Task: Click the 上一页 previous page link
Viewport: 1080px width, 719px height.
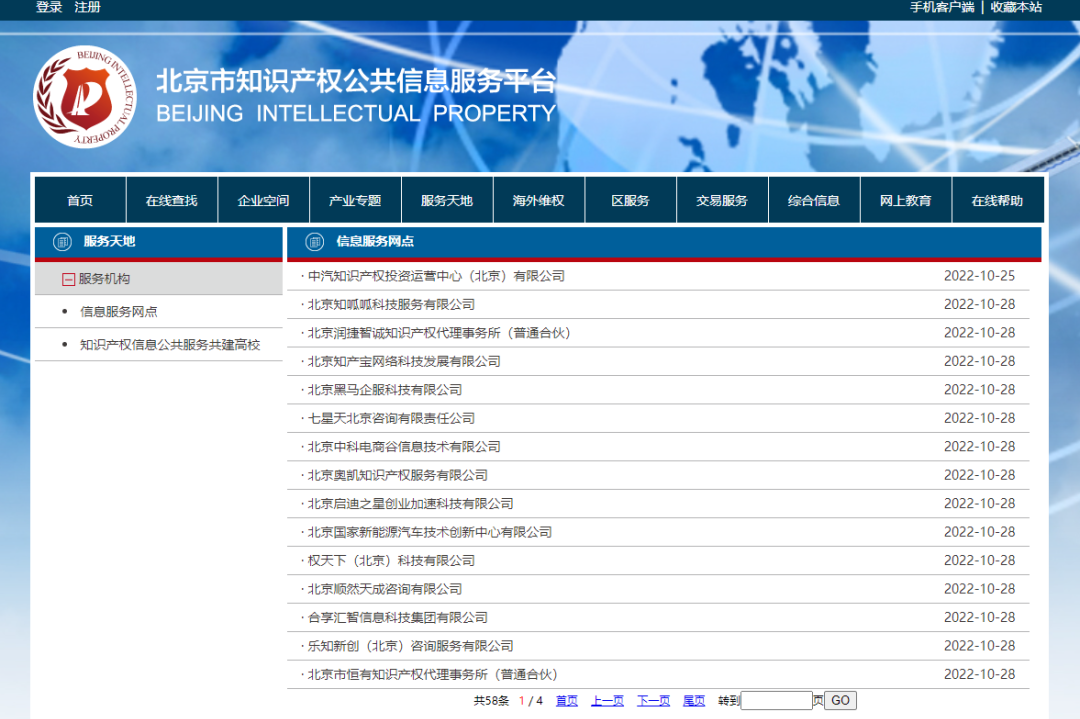Action: pos(607,701)
